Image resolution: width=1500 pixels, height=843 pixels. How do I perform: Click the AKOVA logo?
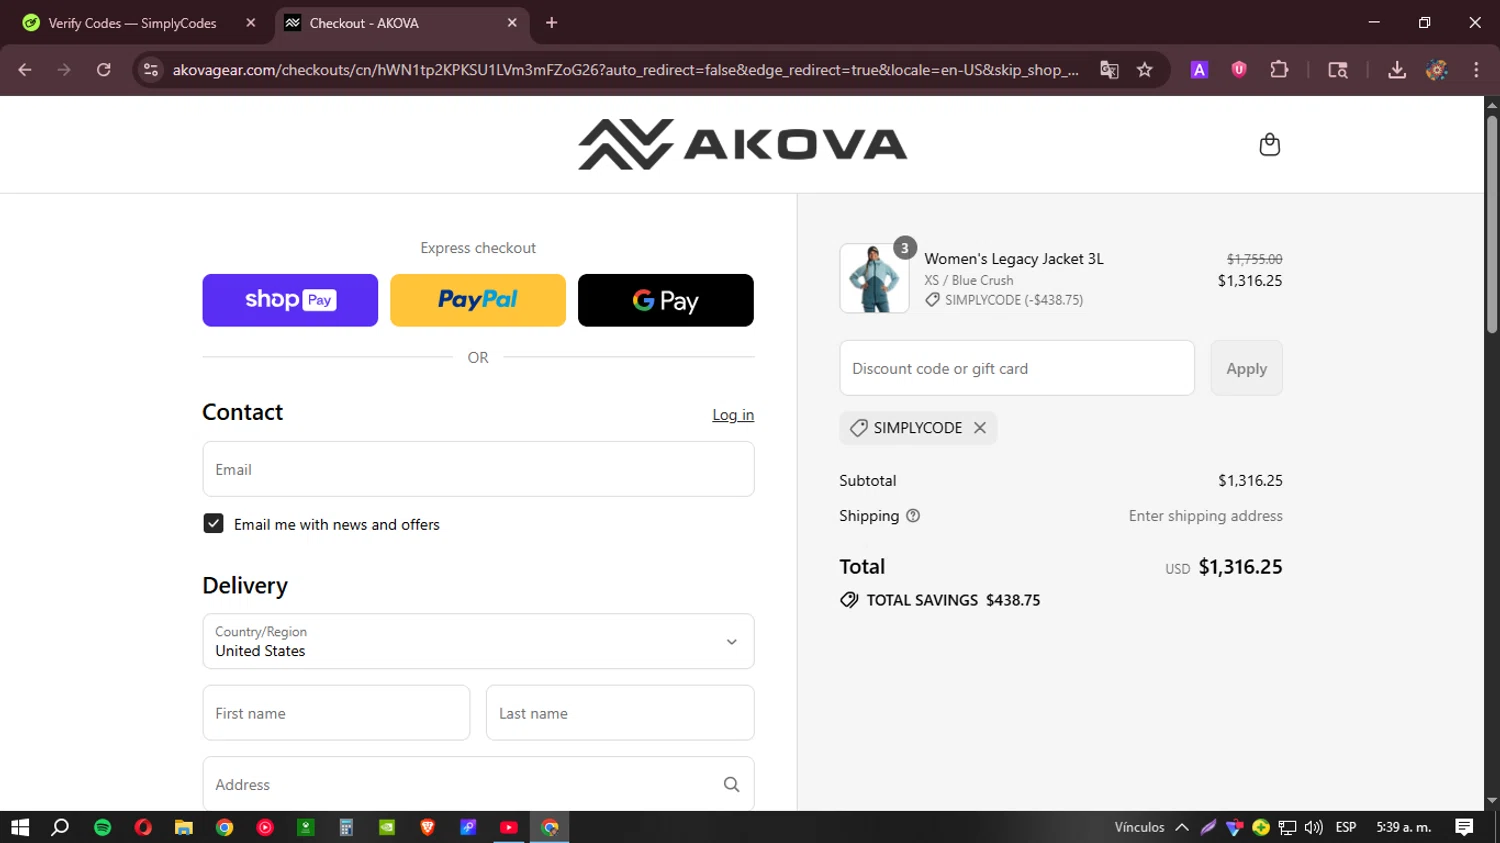(x=742, y=144)
